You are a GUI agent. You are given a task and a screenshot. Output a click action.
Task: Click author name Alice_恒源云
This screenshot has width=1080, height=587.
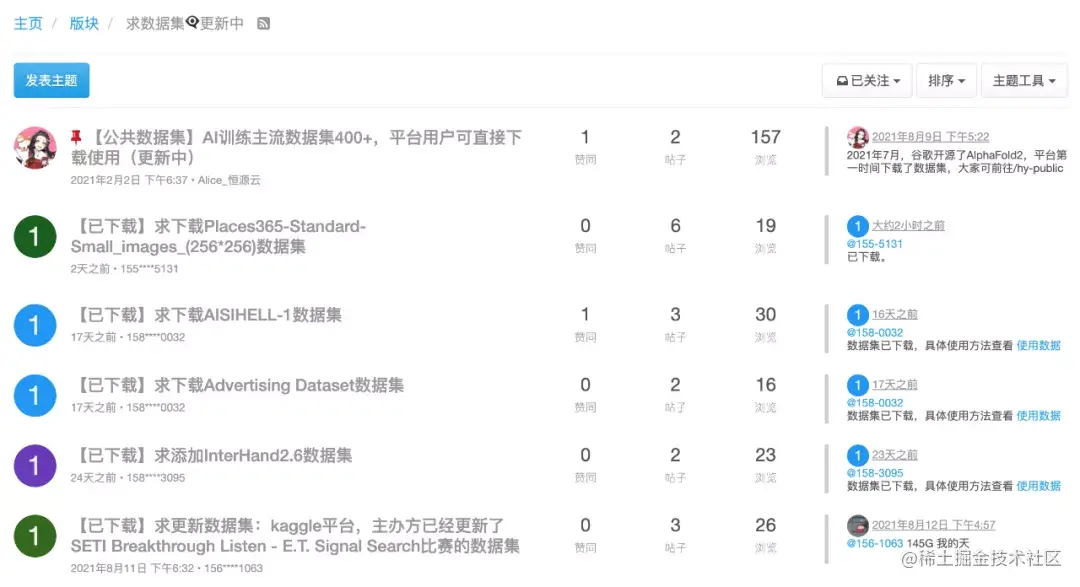(x=229, y=180)
